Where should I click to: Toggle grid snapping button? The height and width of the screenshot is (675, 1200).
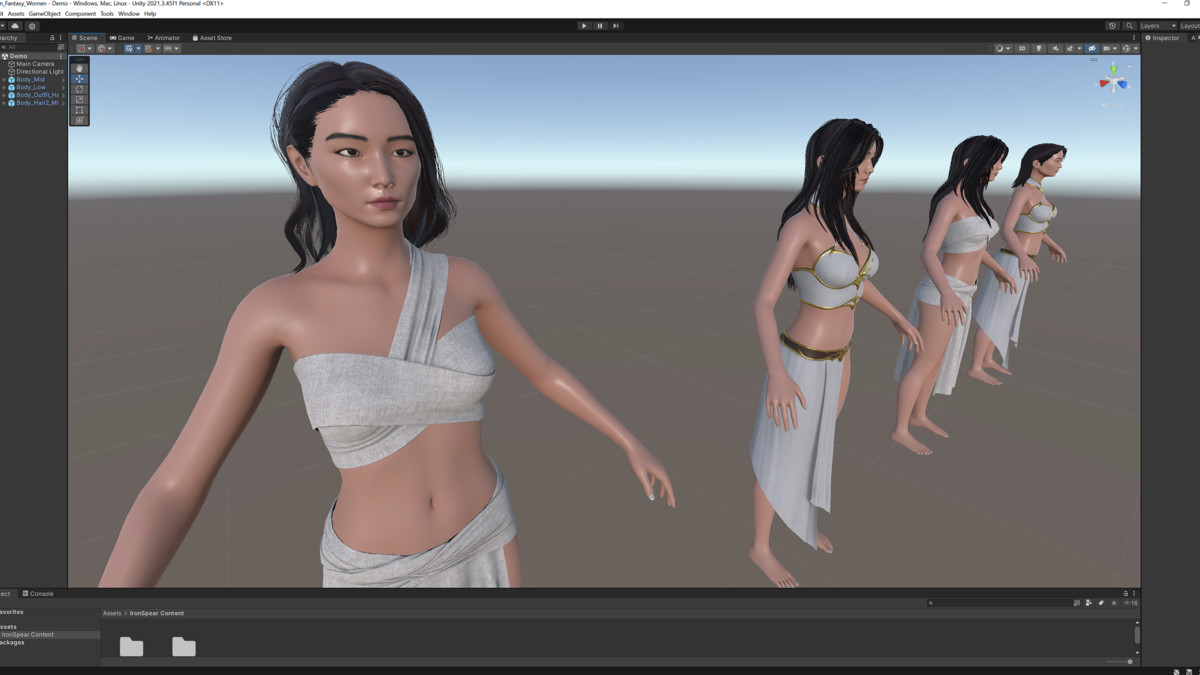pyautogui.click(x=148, y=48)
